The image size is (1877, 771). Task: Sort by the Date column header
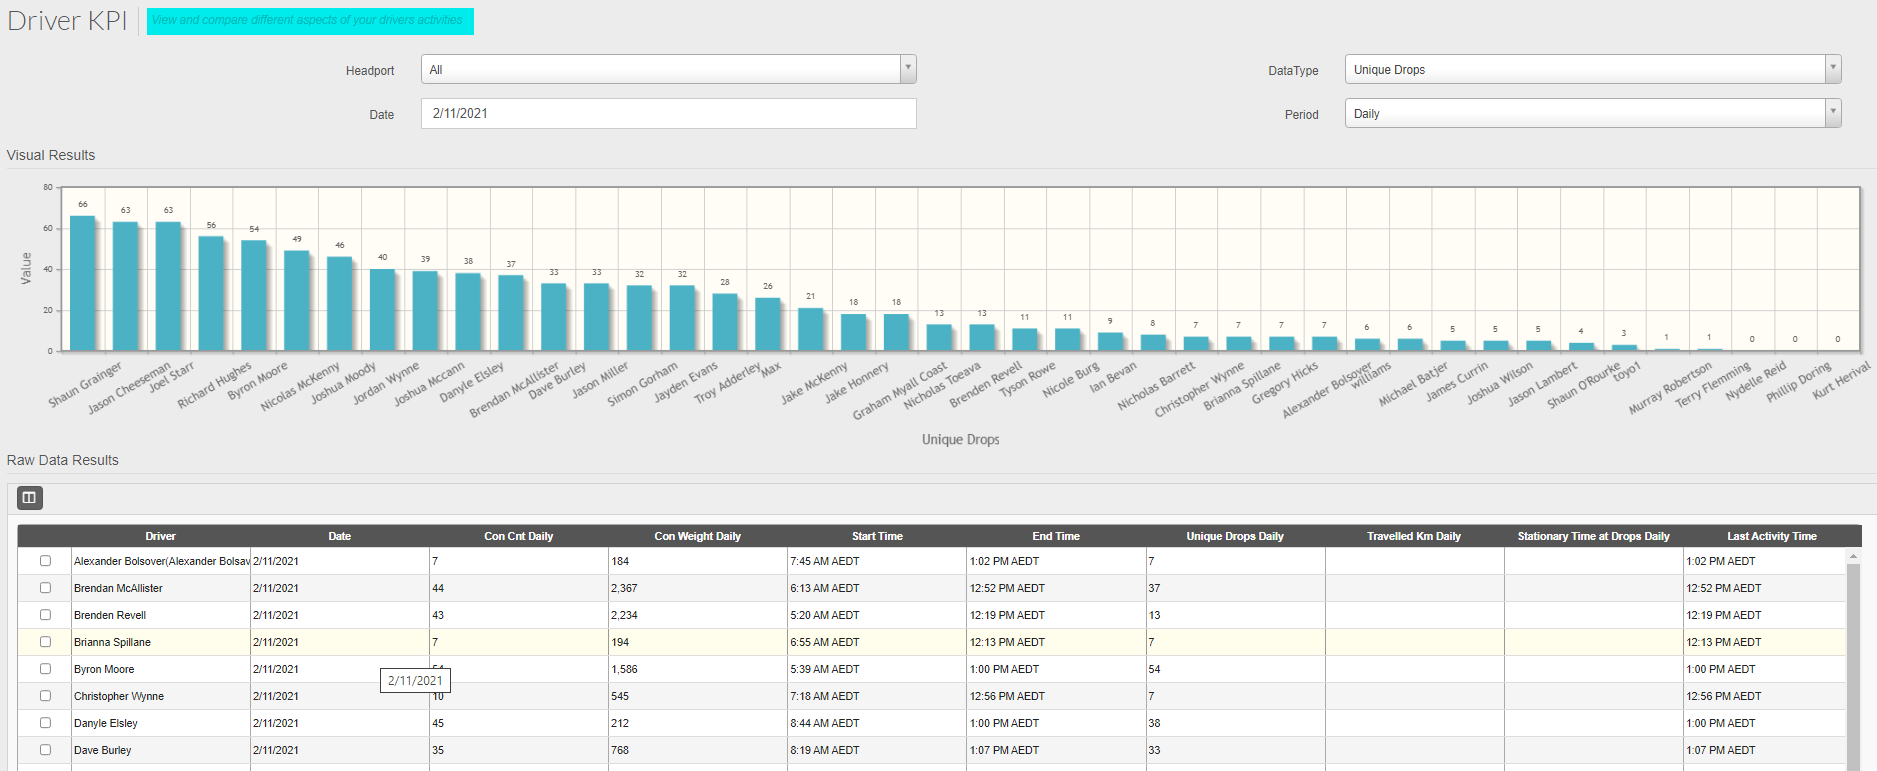pos(340,536)
